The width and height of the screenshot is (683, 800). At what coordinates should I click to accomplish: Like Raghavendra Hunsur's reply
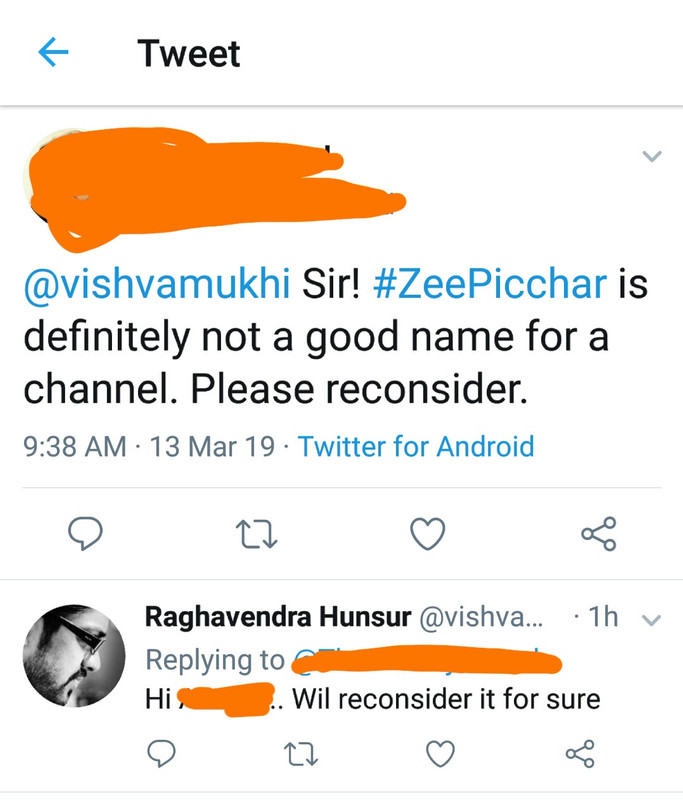pos(440,754)
